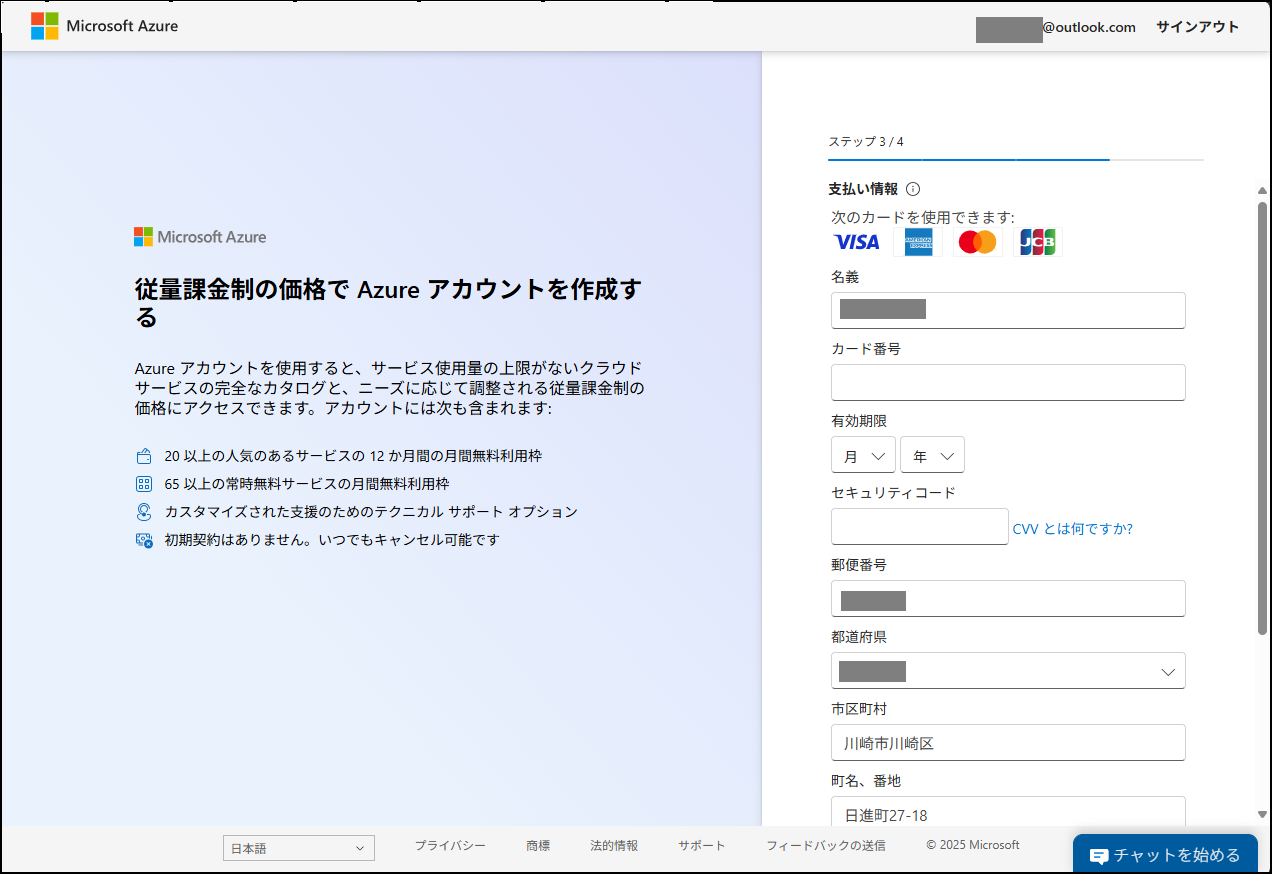Open the 商標 footer link
The image size is (1272, 874).
(538, 846)
